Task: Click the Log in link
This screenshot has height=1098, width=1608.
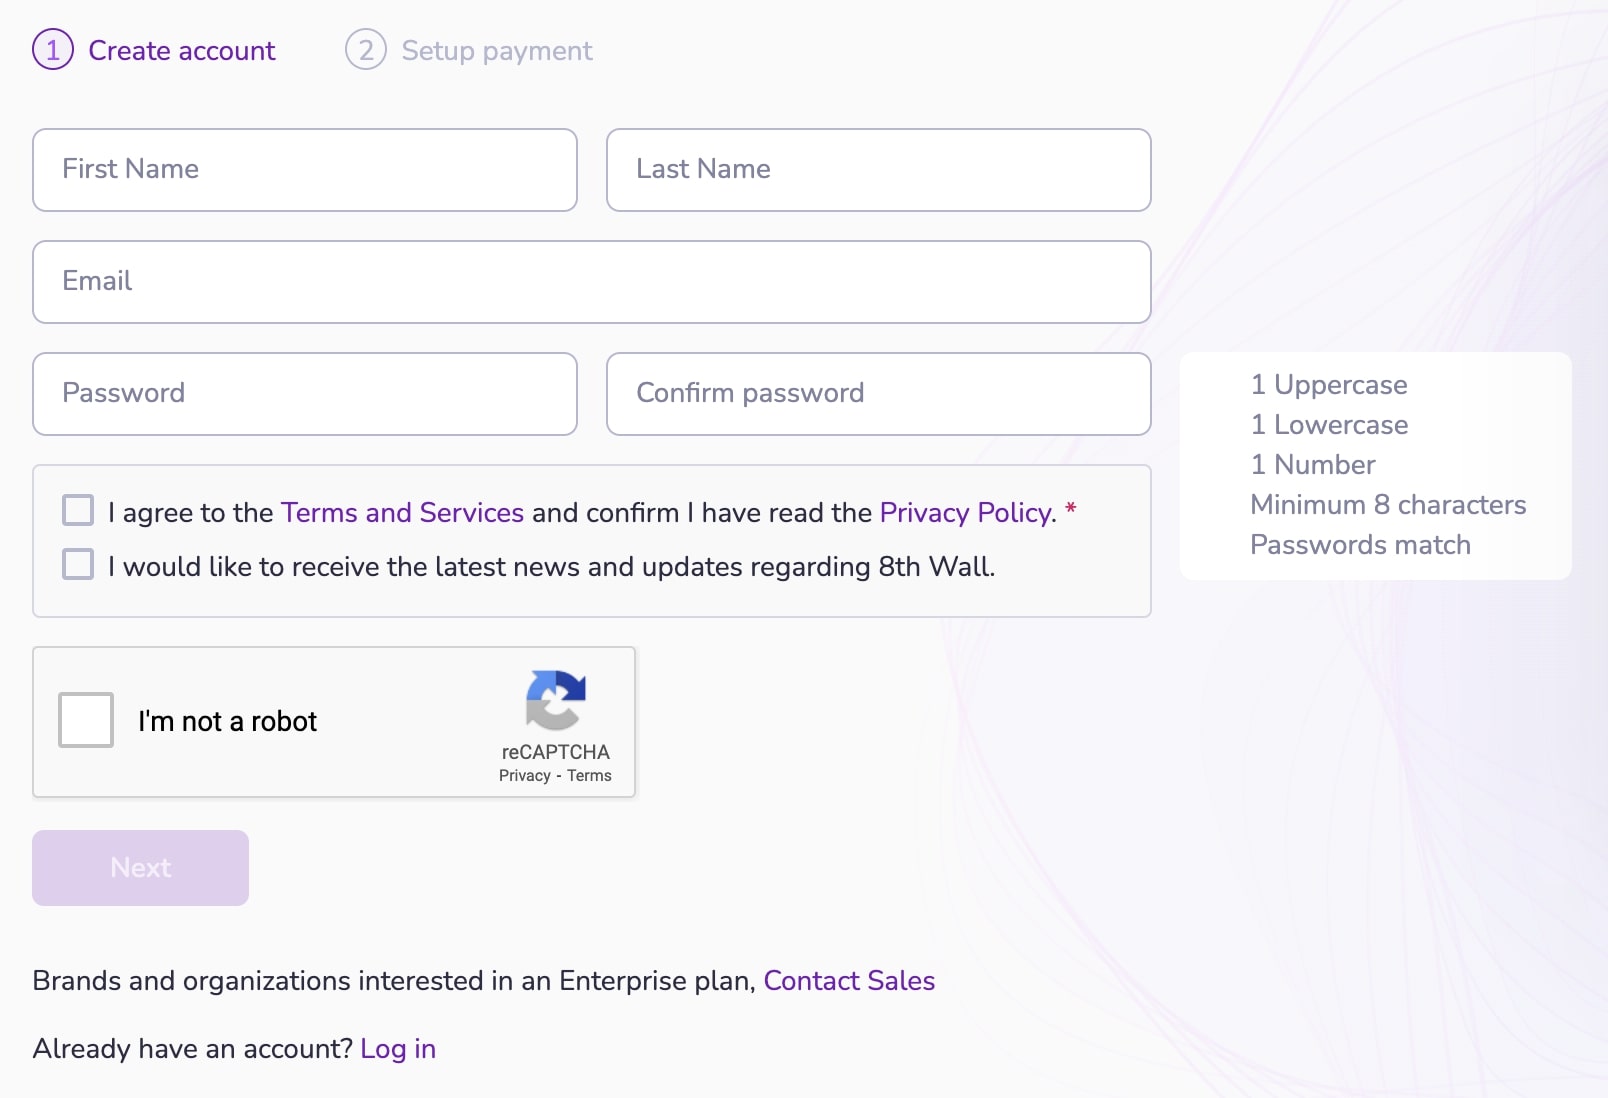Action: tap(398, 1048)
